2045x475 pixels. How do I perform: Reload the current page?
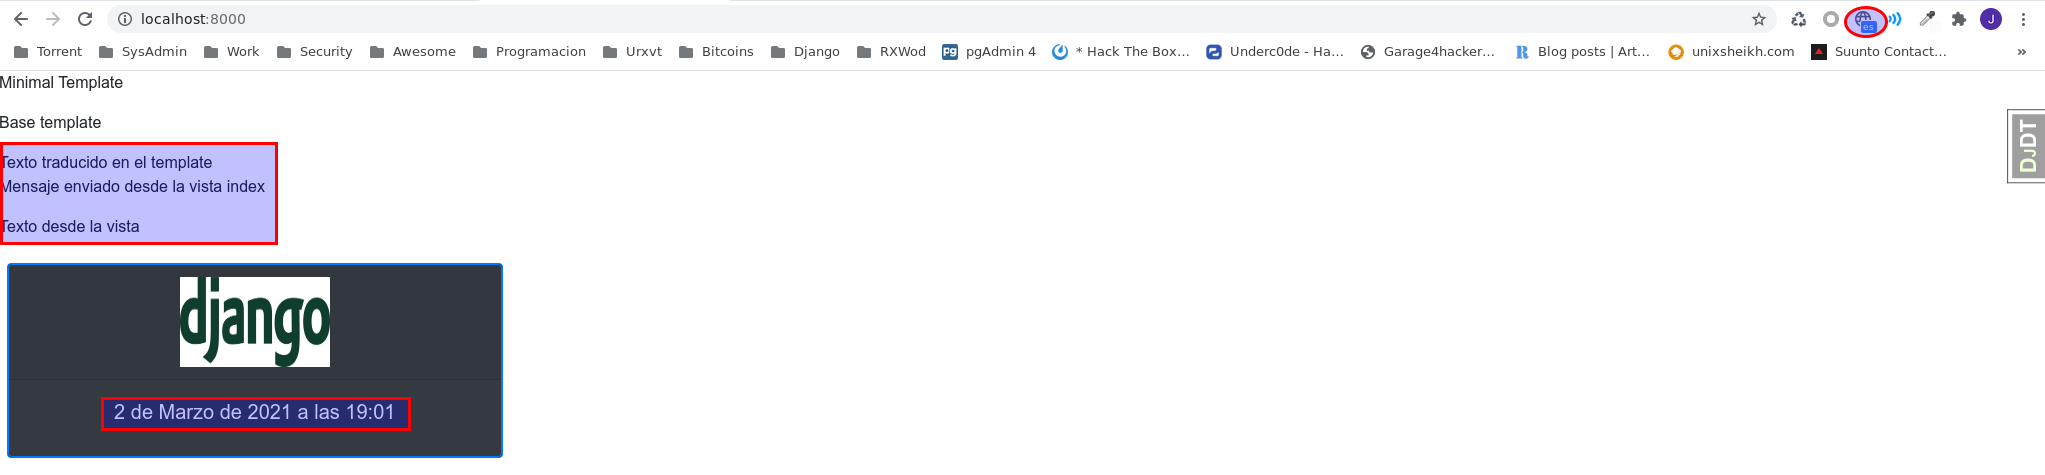click(x=85, y=19)
